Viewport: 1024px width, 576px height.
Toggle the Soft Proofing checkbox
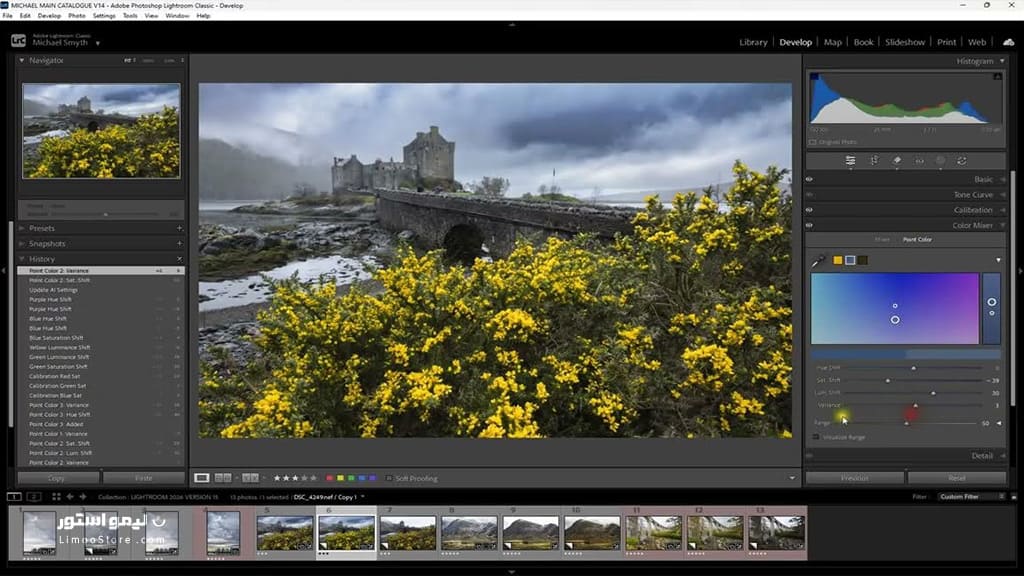(389, 478)
